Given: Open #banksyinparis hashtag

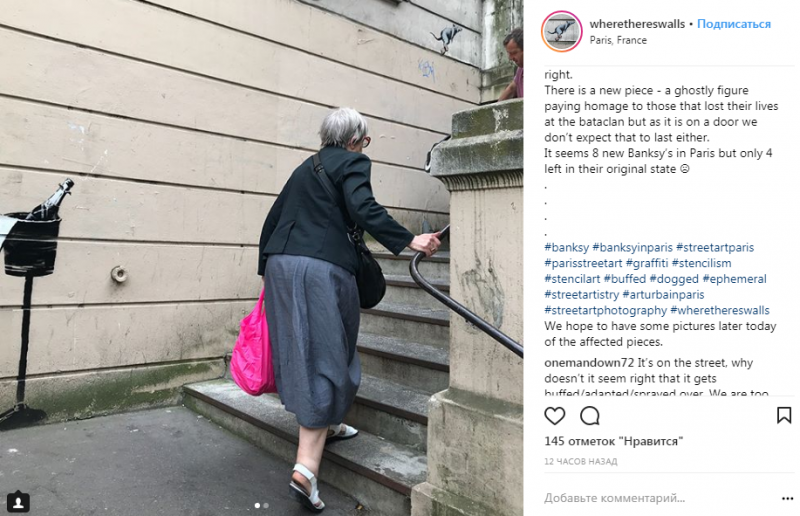Looking at the screenshot, I should point(632,248).
